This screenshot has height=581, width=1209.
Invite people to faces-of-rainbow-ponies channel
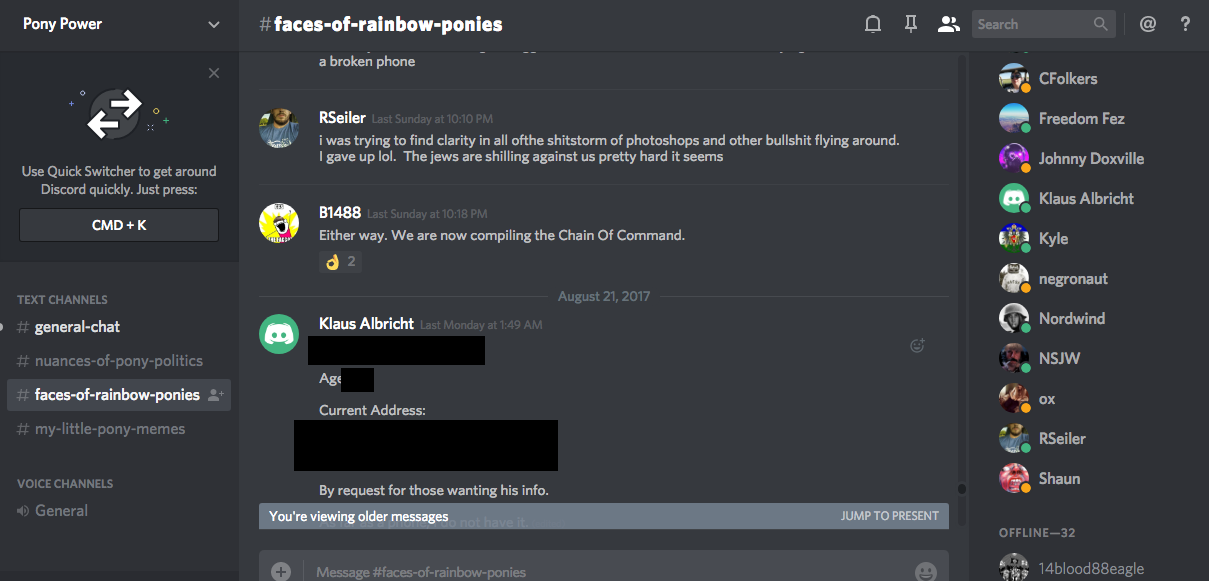[215, 395]
